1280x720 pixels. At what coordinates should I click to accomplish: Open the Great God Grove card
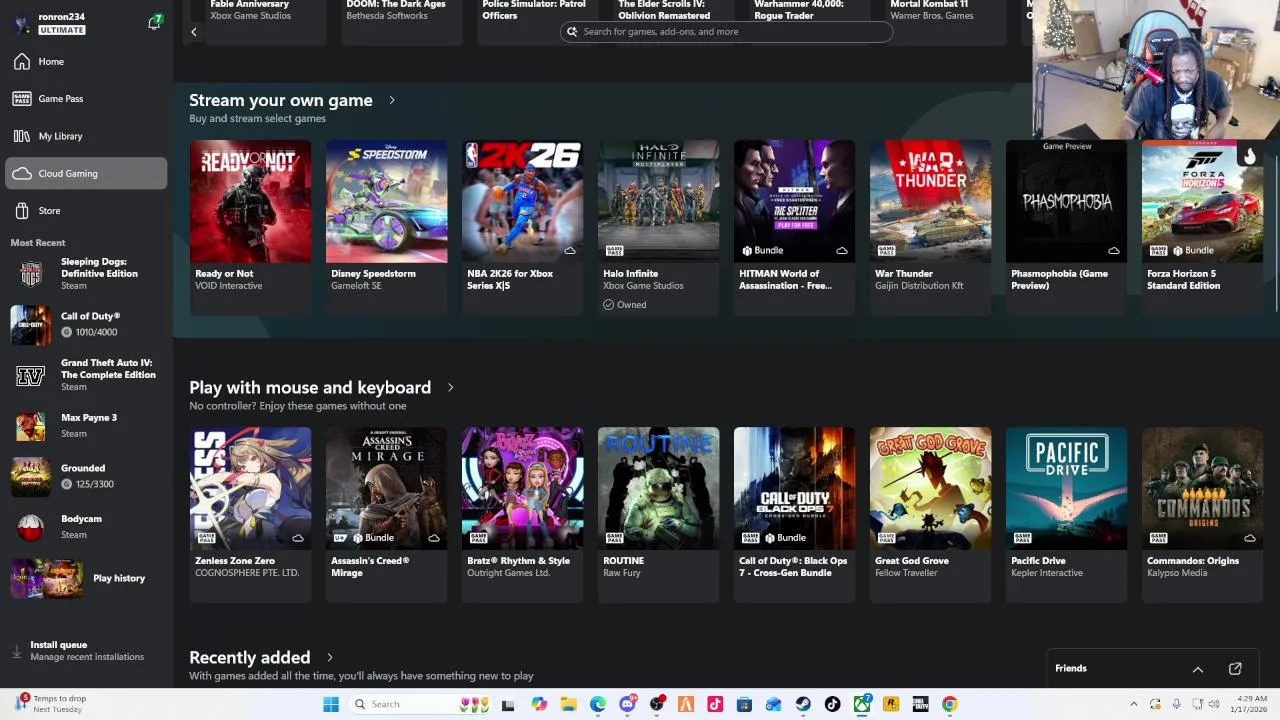pos(930,514)
